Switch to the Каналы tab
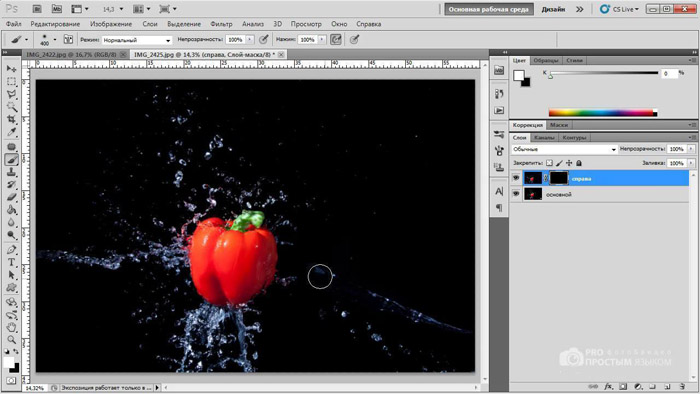 coord(544,137)
